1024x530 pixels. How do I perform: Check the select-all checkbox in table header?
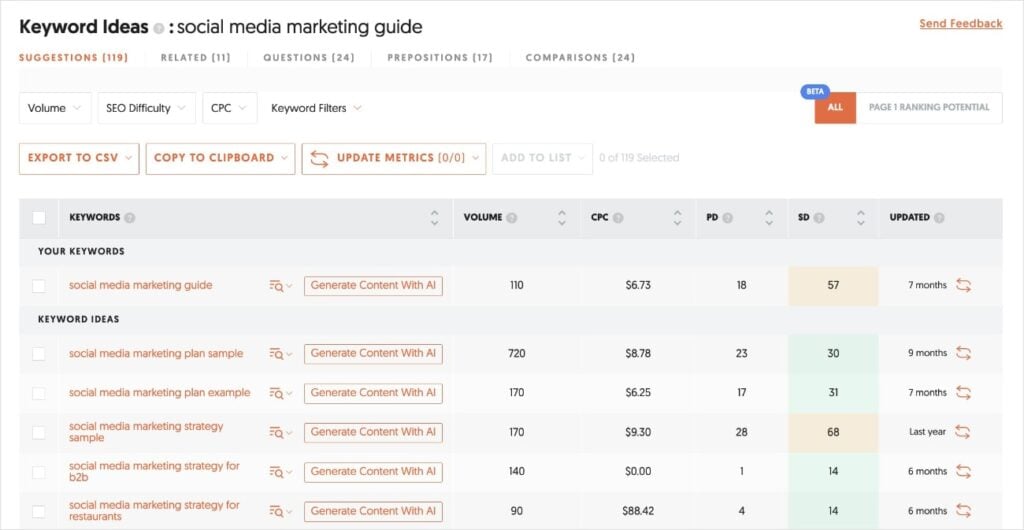(39, 218)
